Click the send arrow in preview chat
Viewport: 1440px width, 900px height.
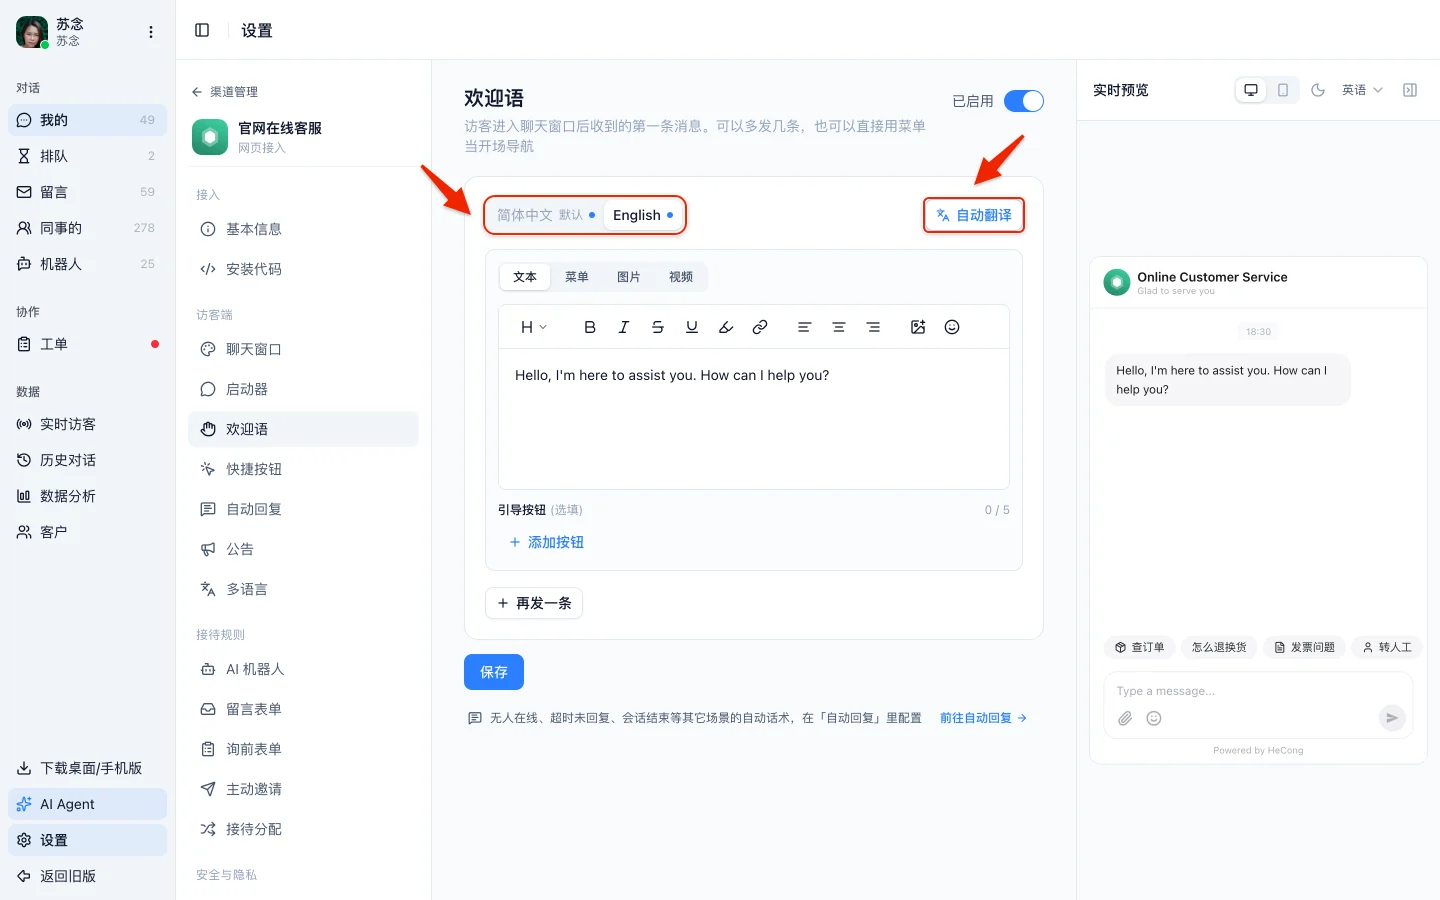pos(1392,717)
